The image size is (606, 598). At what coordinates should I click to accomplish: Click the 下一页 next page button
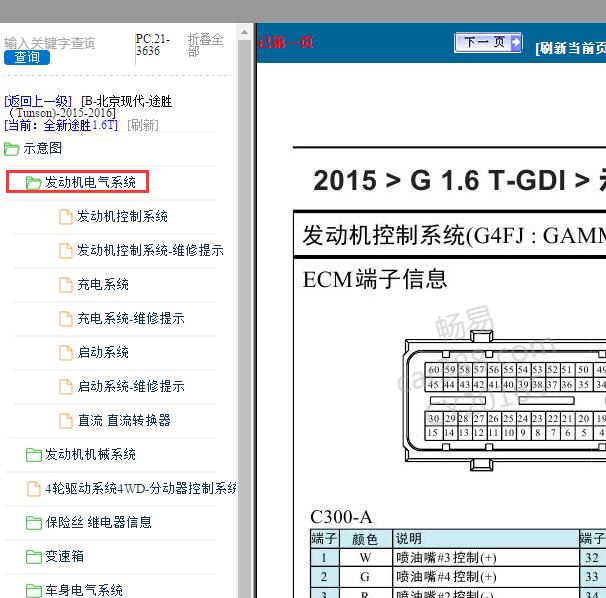(488, 42)
